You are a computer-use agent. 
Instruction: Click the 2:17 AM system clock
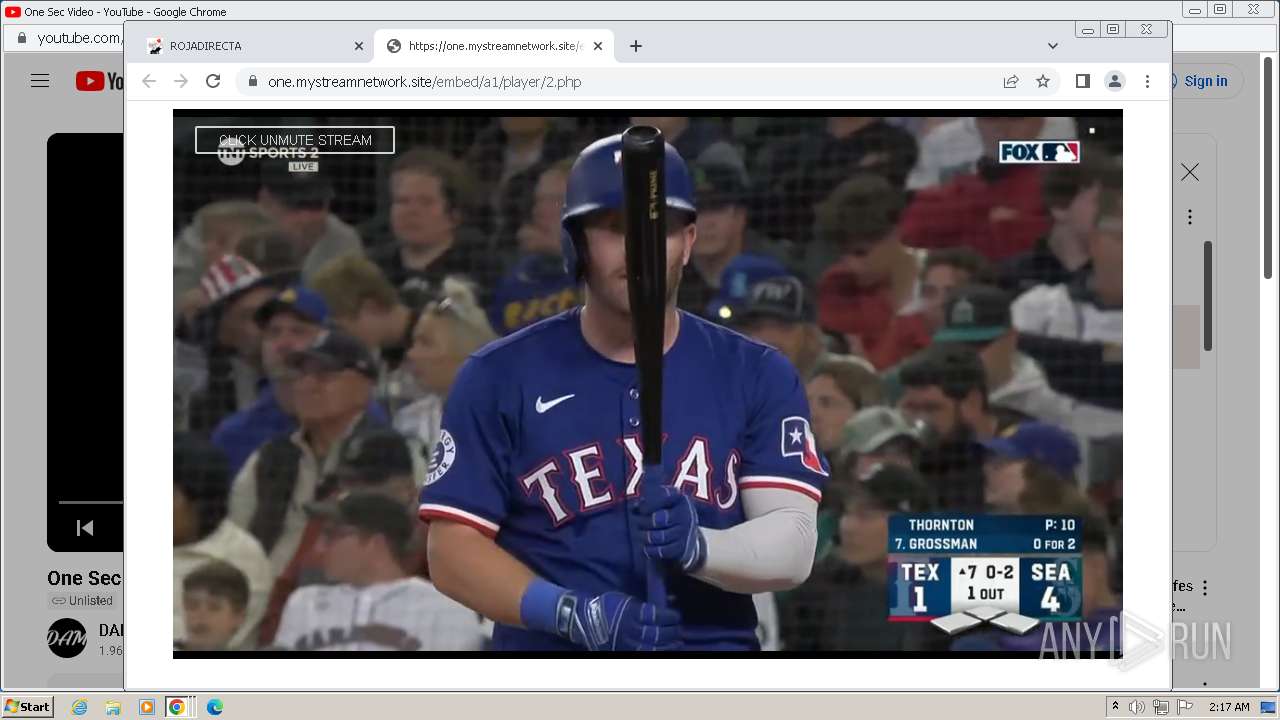pyautogui.click(x=1228, y=707)
